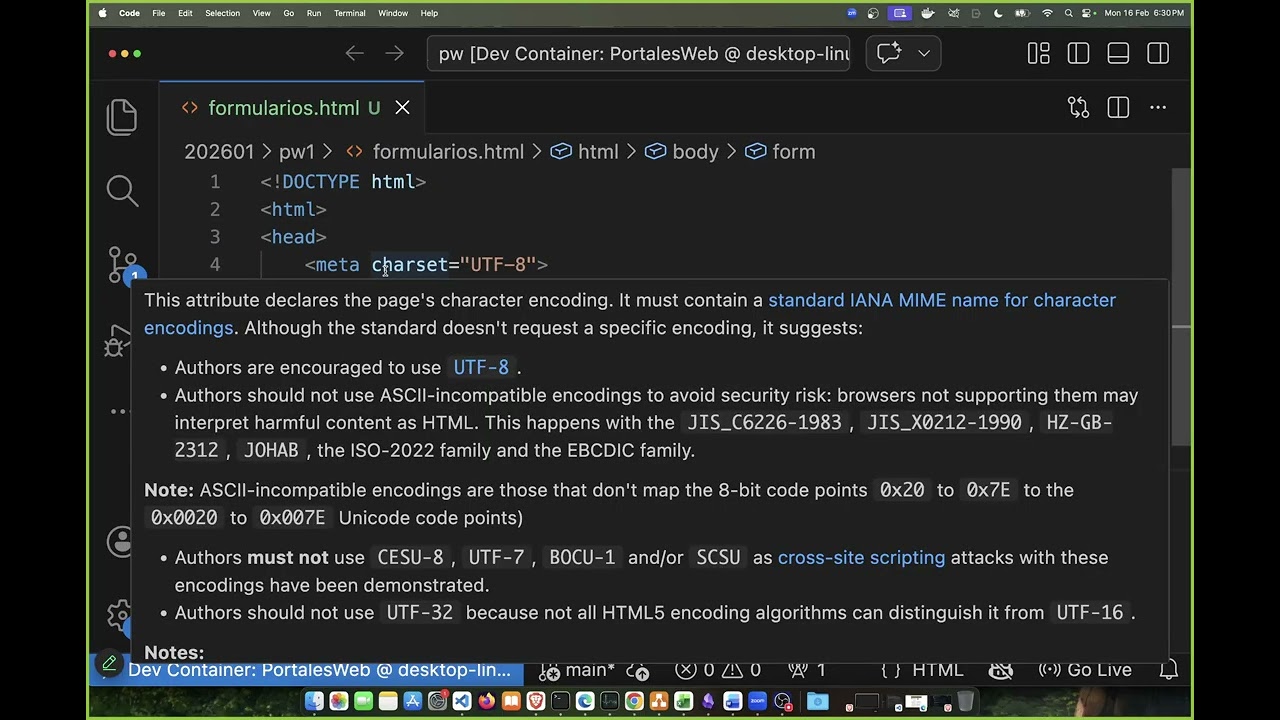This screenshot has height=720, width=1280.
Task: Toggle the secondary side bar
Action: click(x=1158, y=53)
